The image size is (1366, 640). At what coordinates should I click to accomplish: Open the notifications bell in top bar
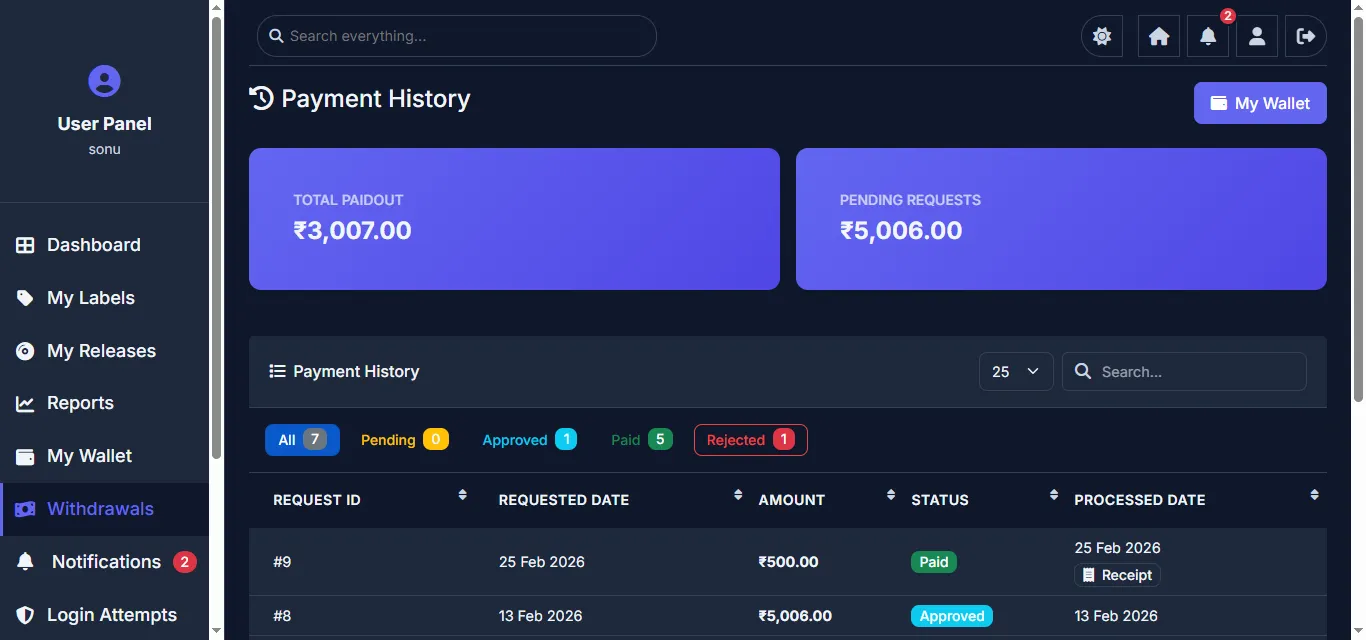click(1208, 36)
